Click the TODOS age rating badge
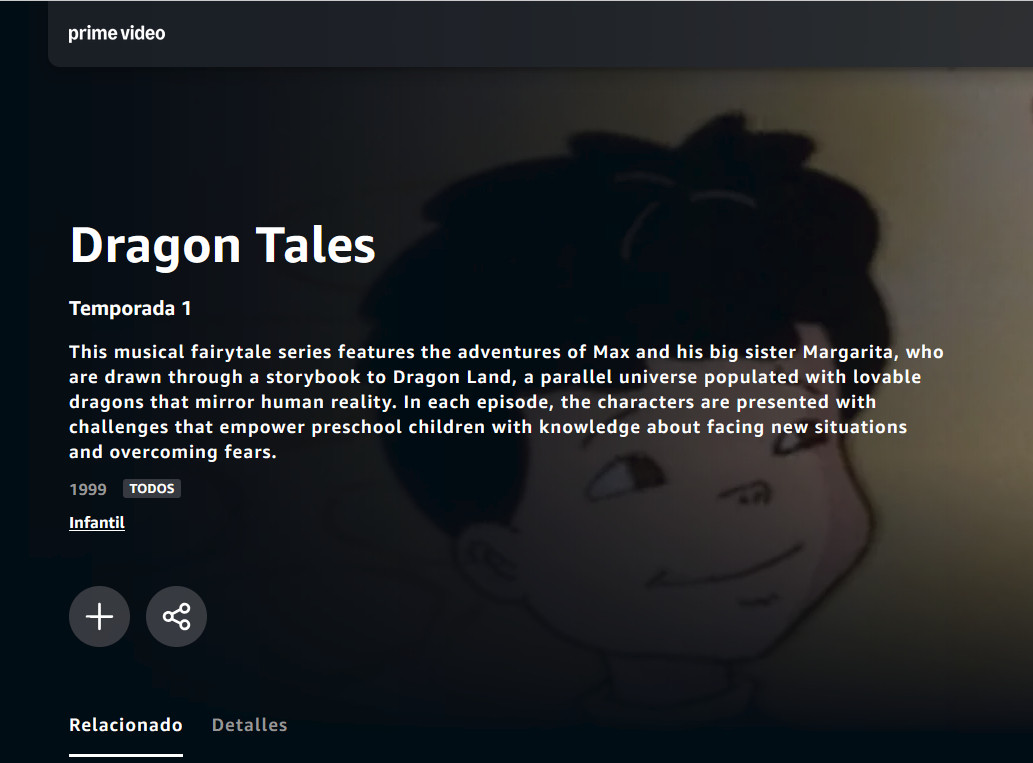The height and width of the screenshot is (763, 1033). 152,488
